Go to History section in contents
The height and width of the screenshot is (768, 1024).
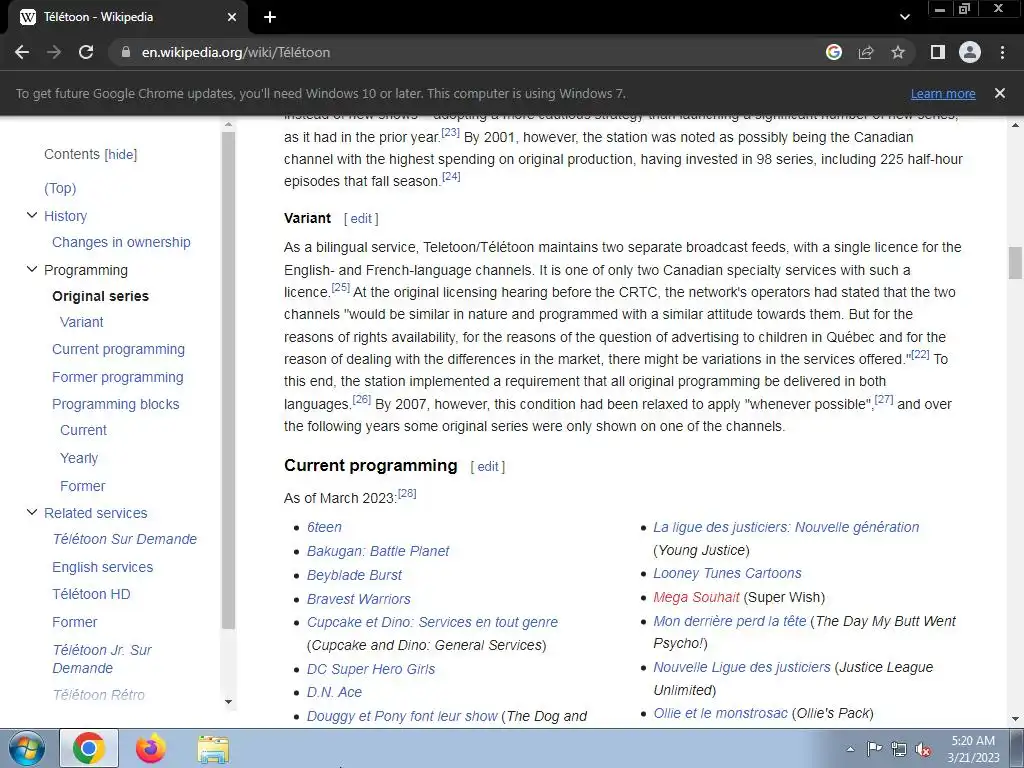click(65, 216)
